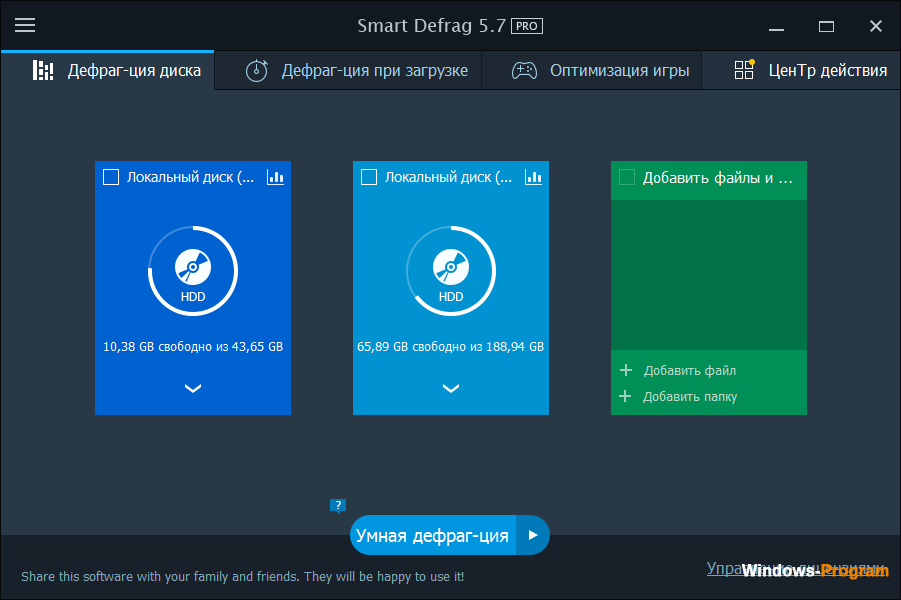Image resolution: width=901 pixels, height=600 pixels.
Task: Select 10,38 GB свободно из 43,65 GB text
Action: coord(193,347)
